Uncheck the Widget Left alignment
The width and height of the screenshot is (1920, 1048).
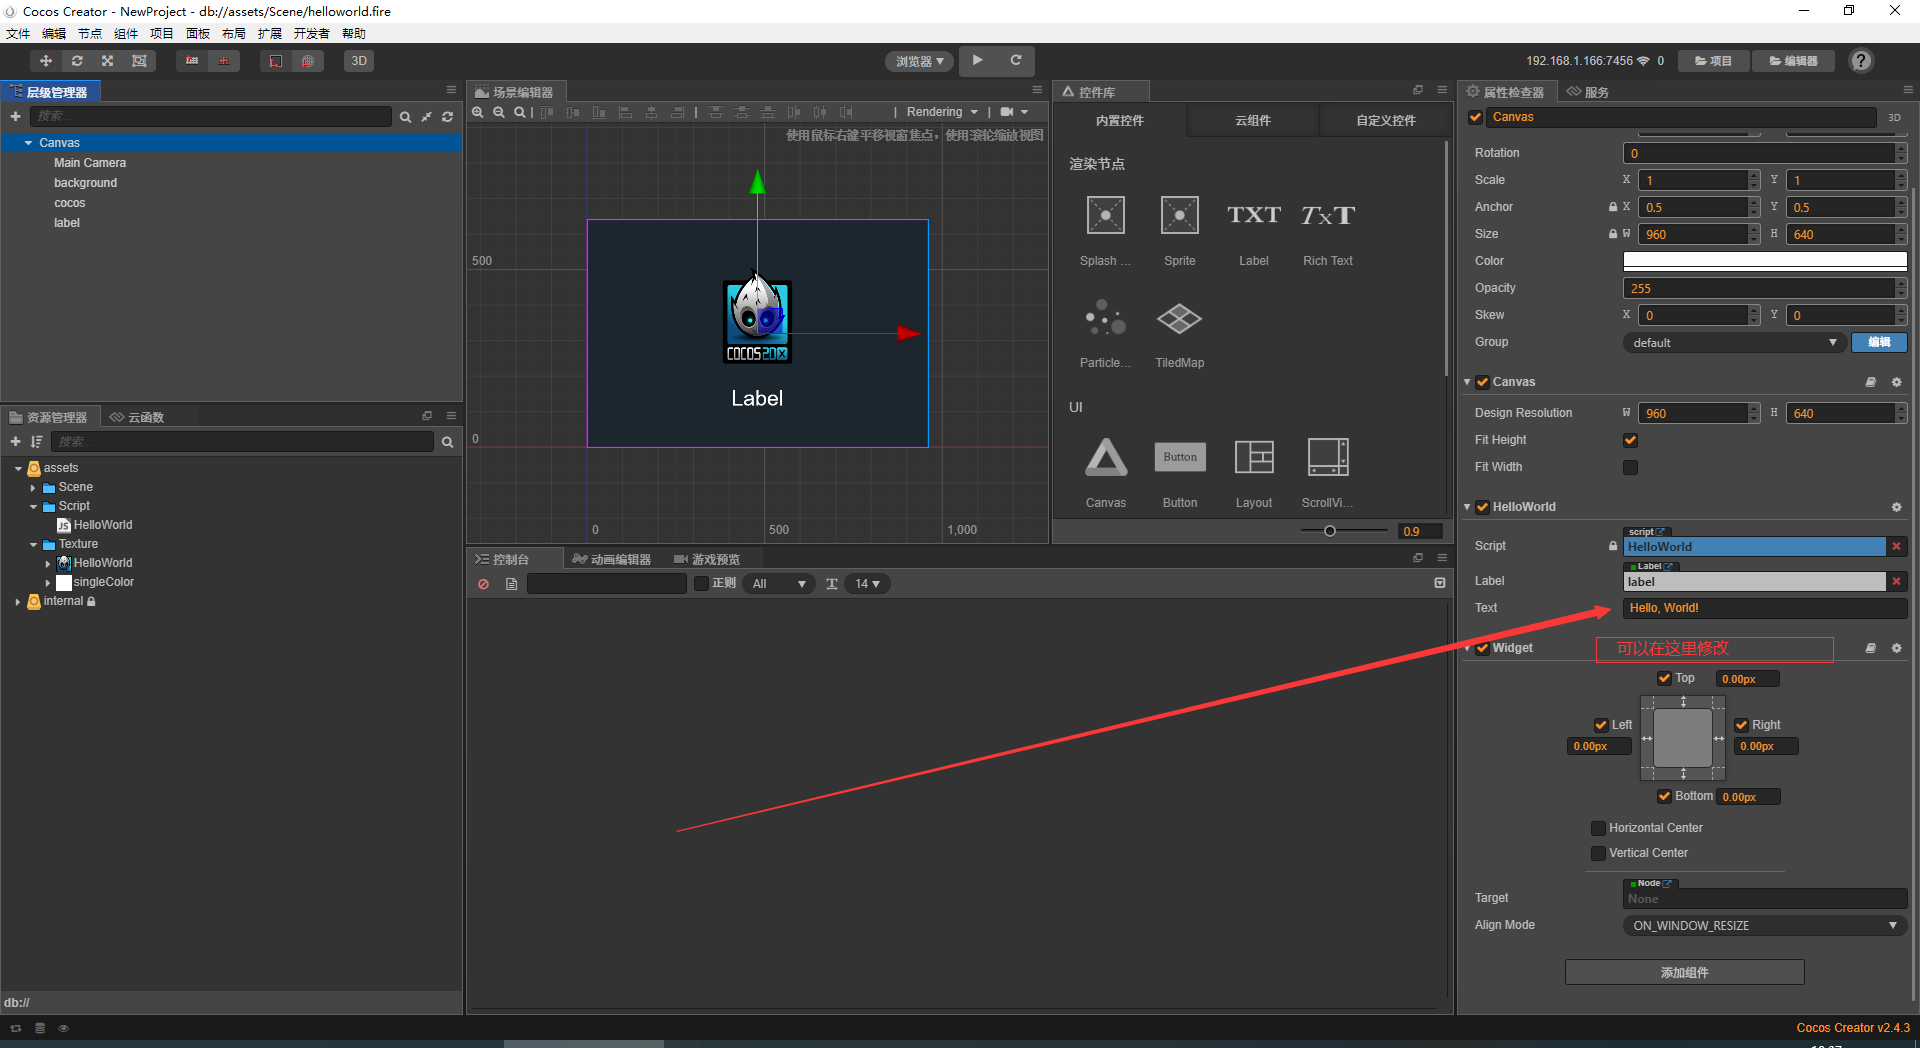(x=1601, y=725)
